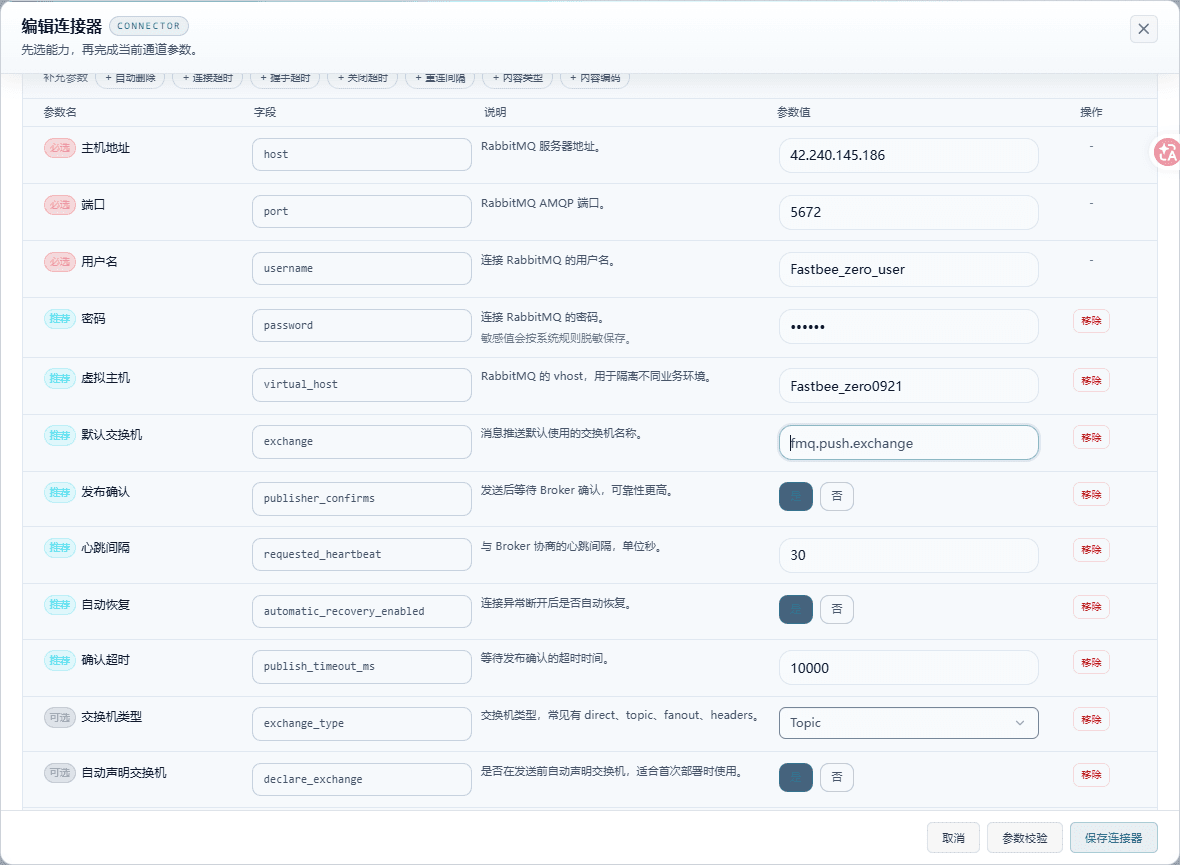Remove the 默认交换机 parameter row
This screenshot has height=865, width=1180.
pos(1091,437)
